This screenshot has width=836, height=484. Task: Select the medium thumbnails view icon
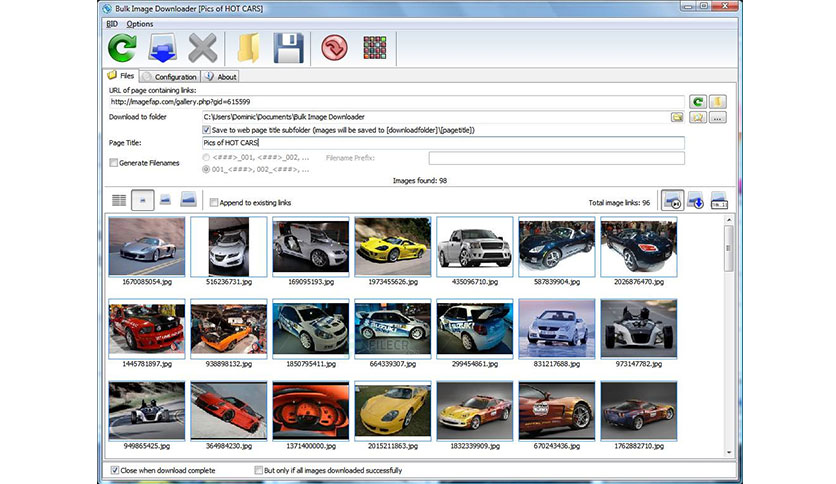(165, 200)
